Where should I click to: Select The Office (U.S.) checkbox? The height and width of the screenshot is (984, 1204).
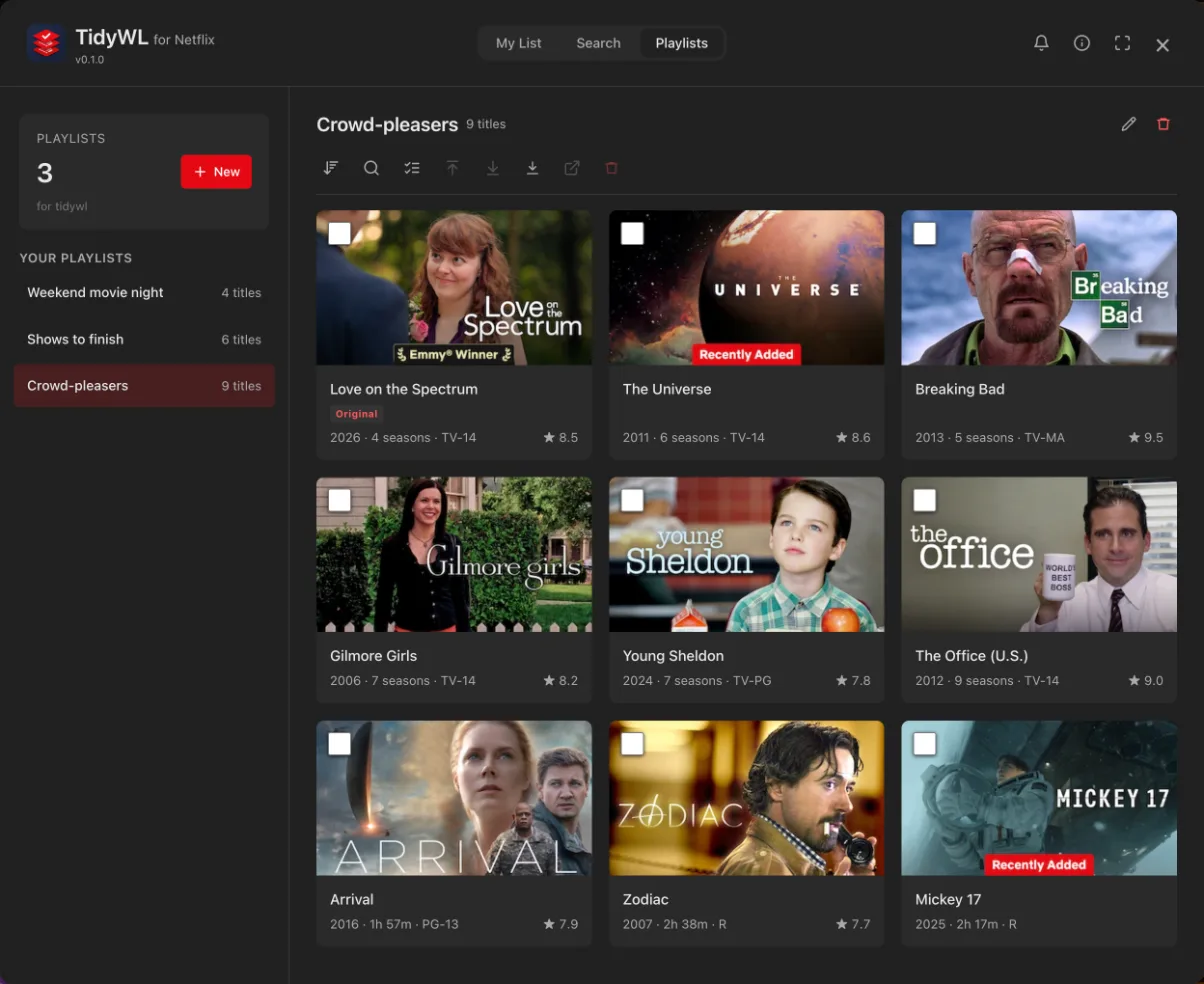click(x=925, y=500)
